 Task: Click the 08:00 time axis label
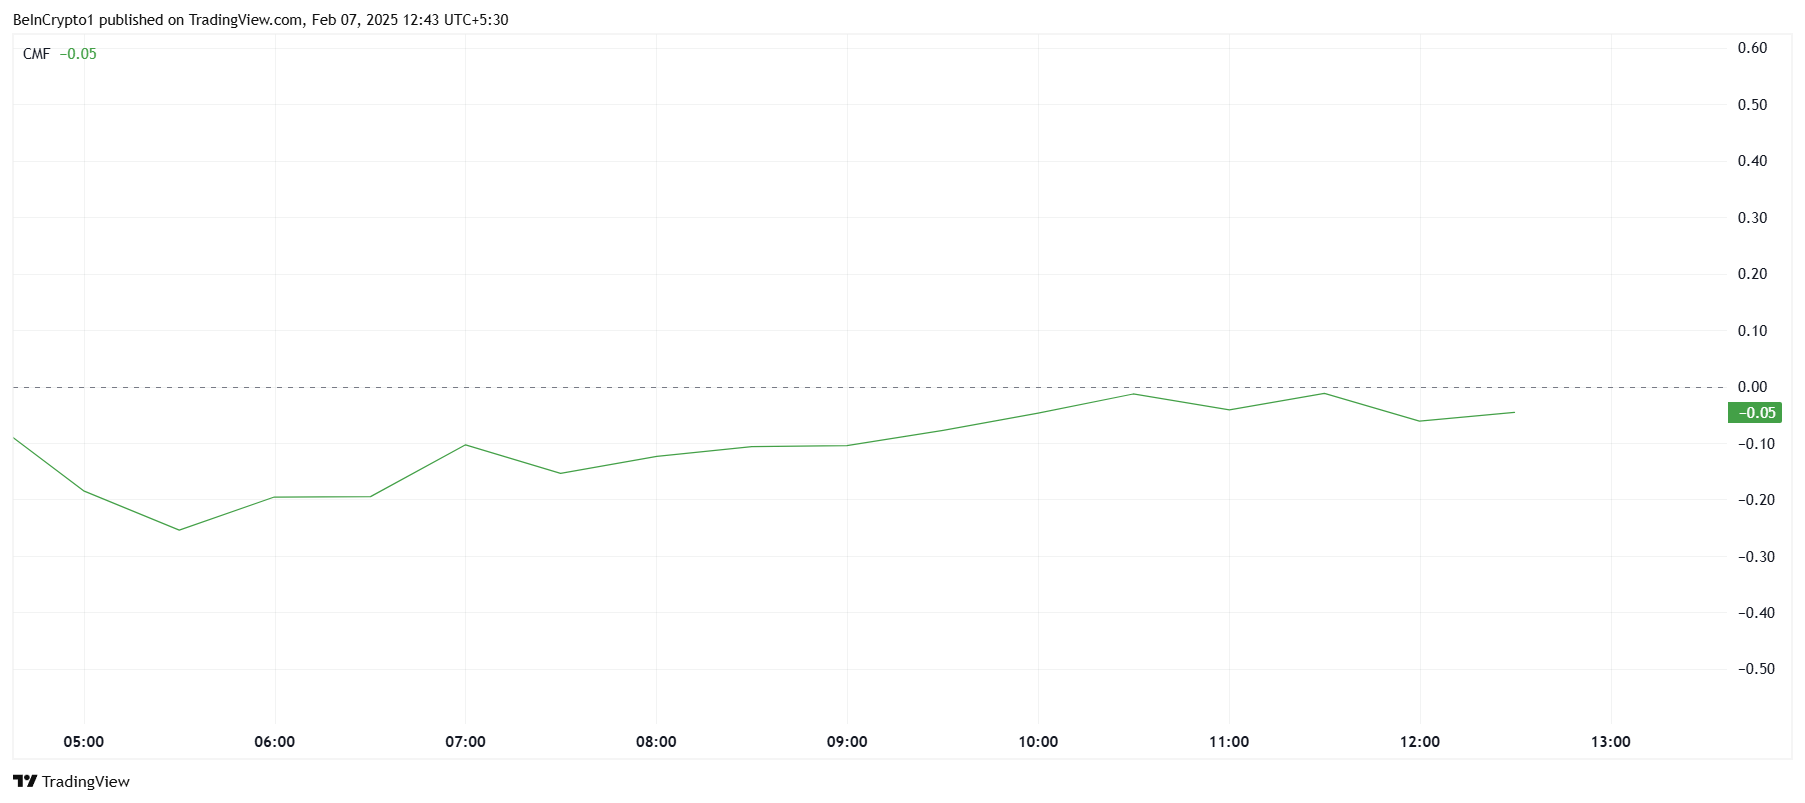coord(656,742)
